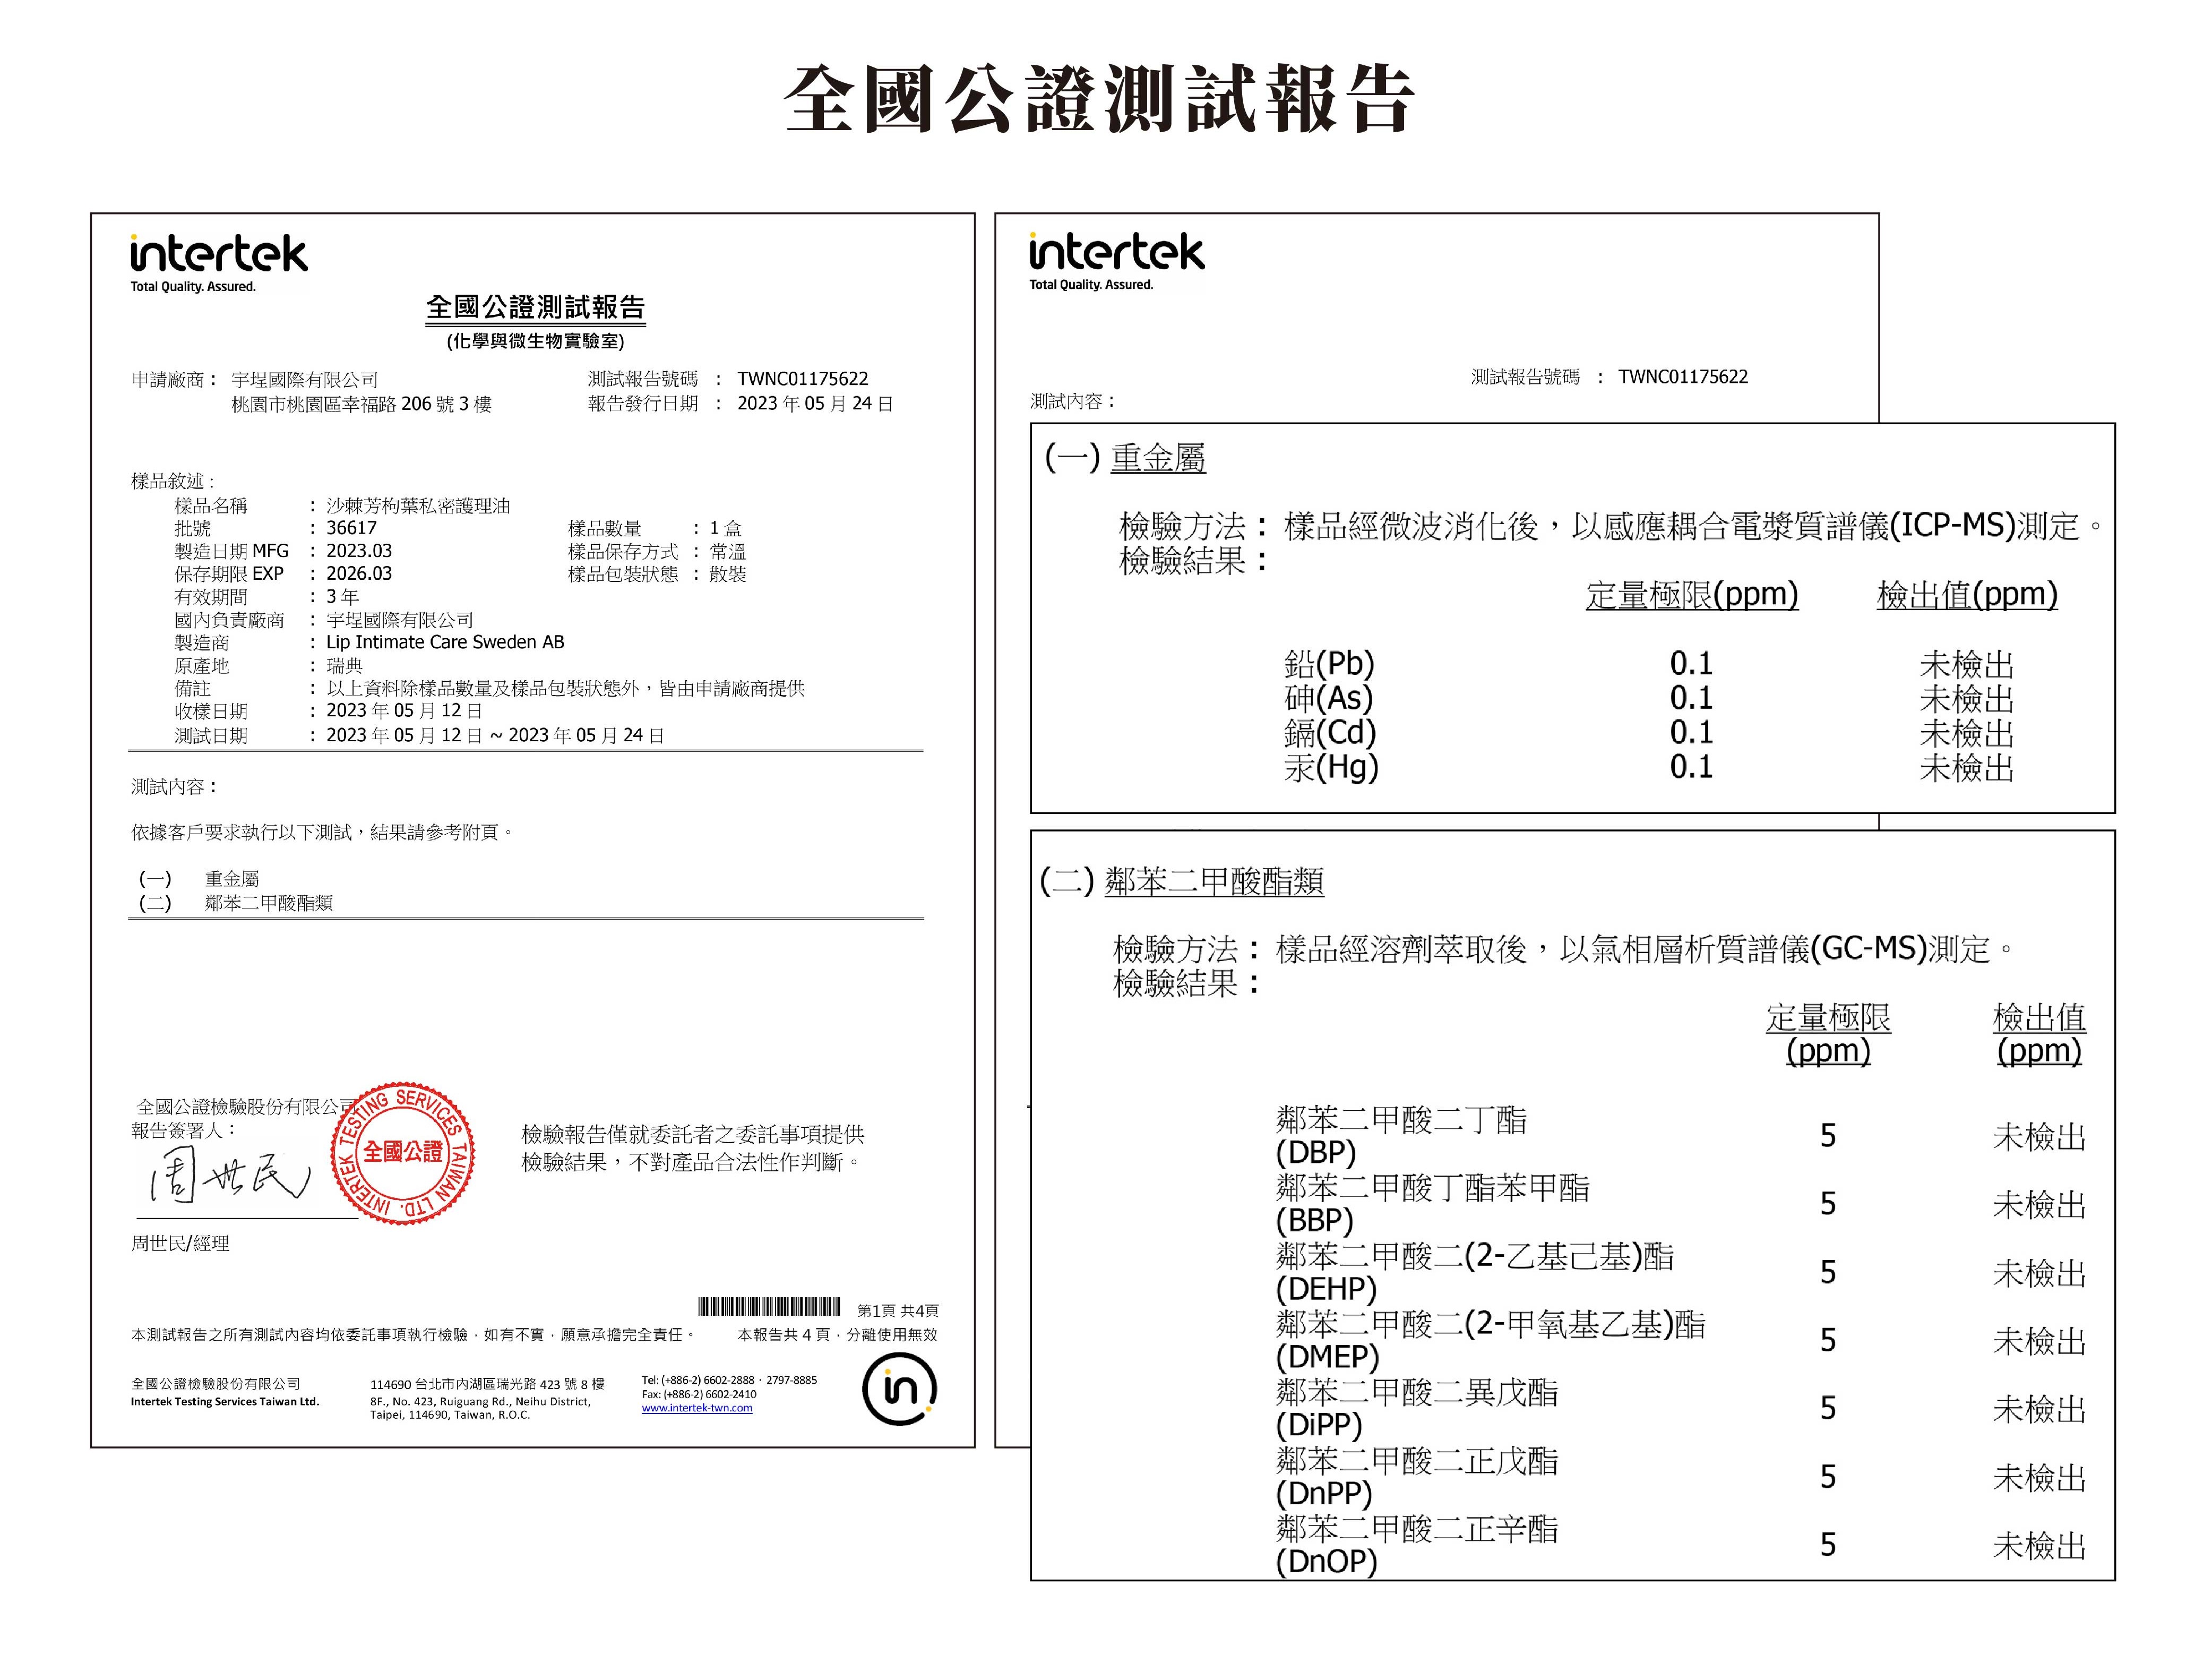Image resolution: width=2212 pixels, height=1671 pixels.
Task: Click the ICP-MS test method description line
Action: (1611, 526)
